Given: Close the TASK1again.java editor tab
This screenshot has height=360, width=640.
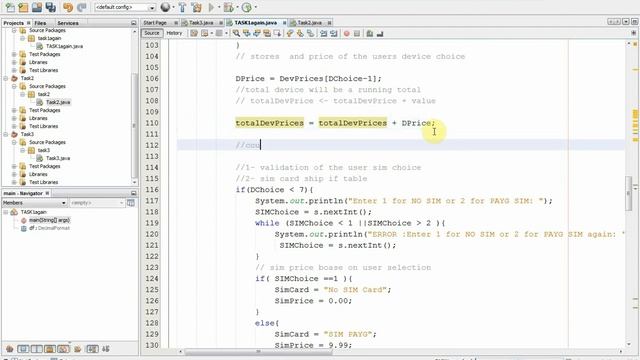Looking at the screenshot, I should pos(284,23).
